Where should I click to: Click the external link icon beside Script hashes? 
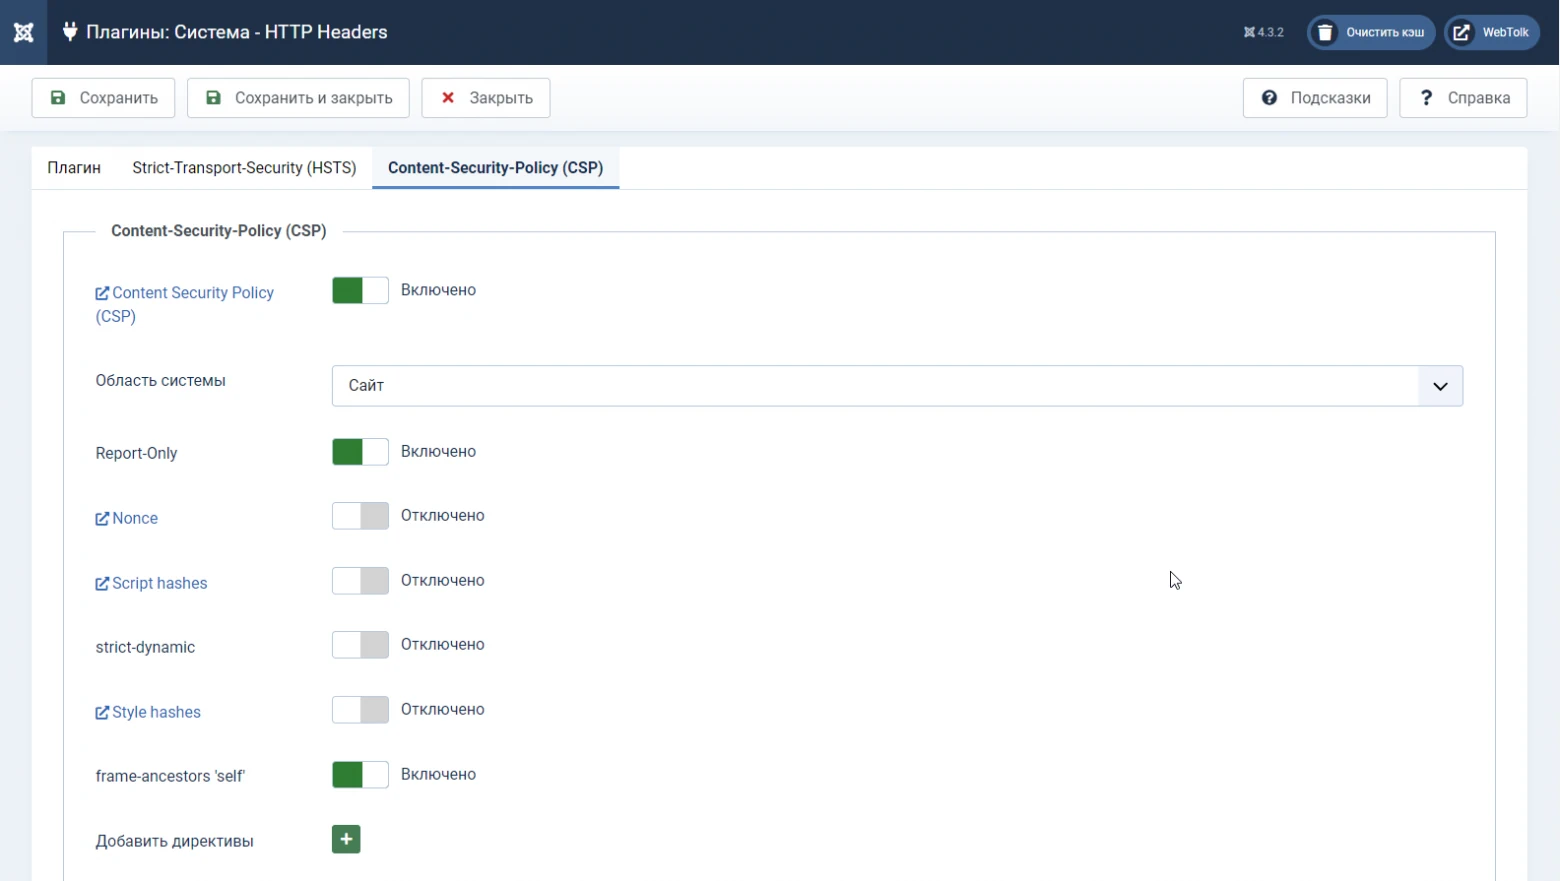[102, 584]
